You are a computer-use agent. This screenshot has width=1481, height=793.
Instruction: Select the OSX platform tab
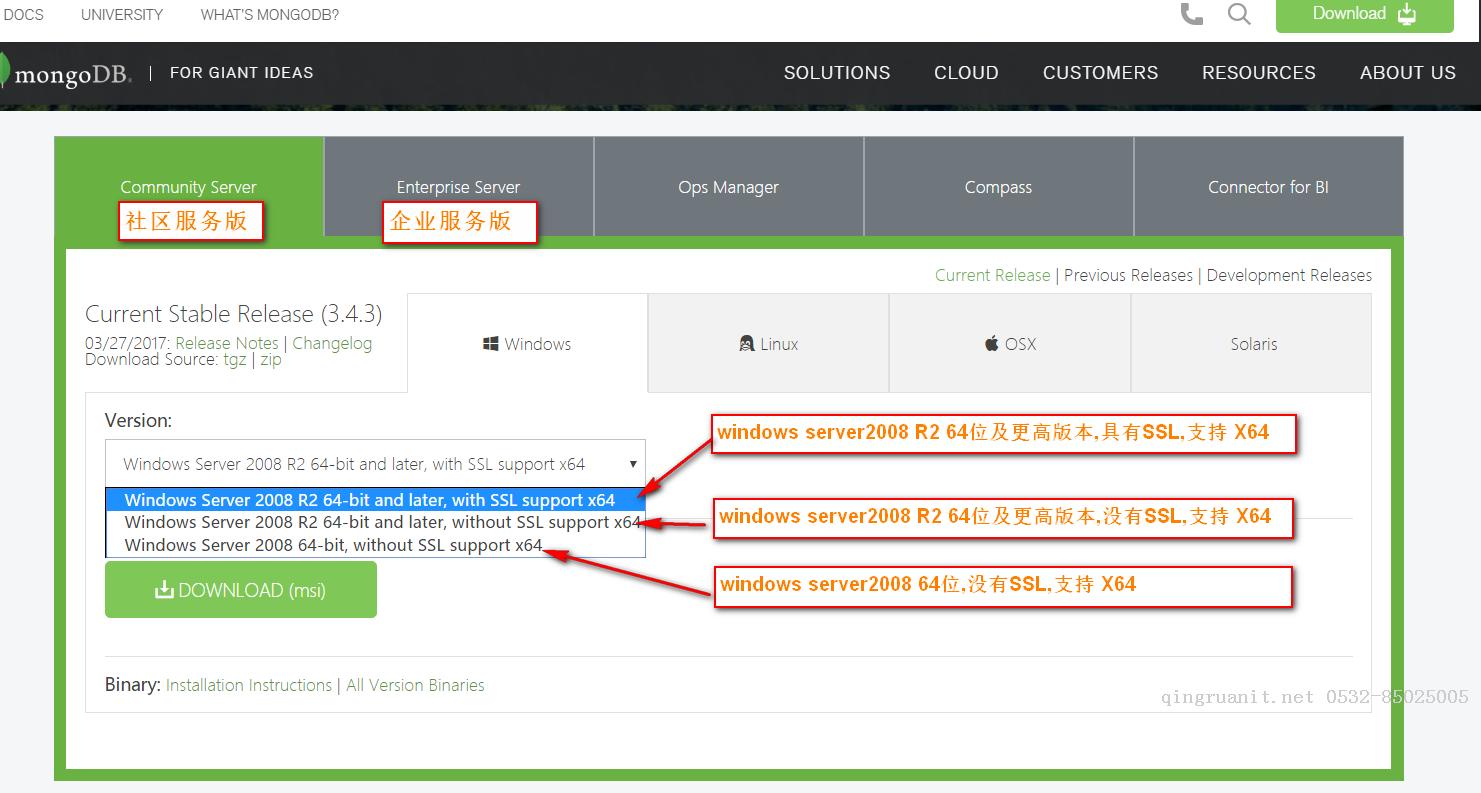pos(1009,344)
